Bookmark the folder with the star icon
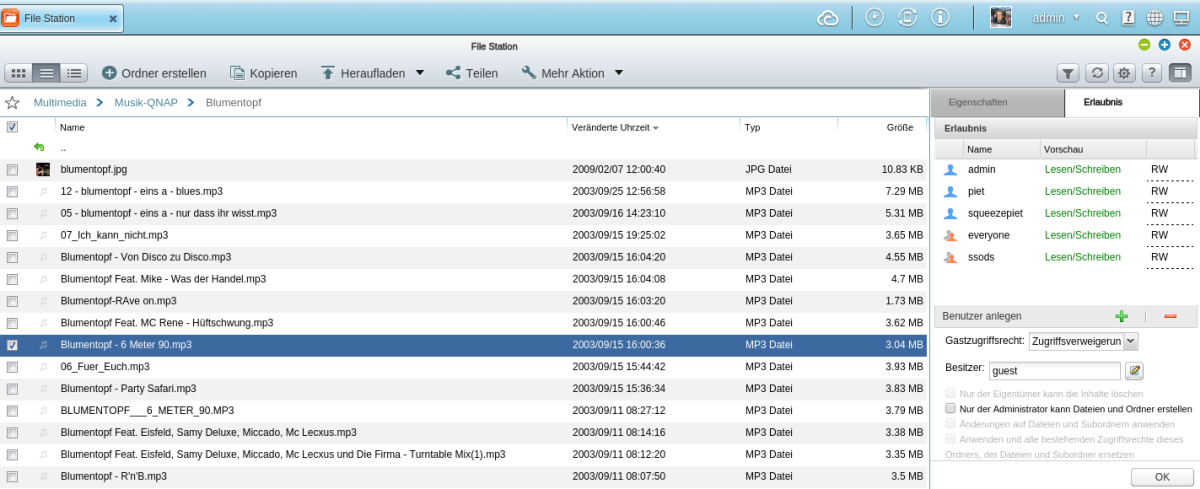The width and height of the screenshot is (1200, 489). coord(13,103)
